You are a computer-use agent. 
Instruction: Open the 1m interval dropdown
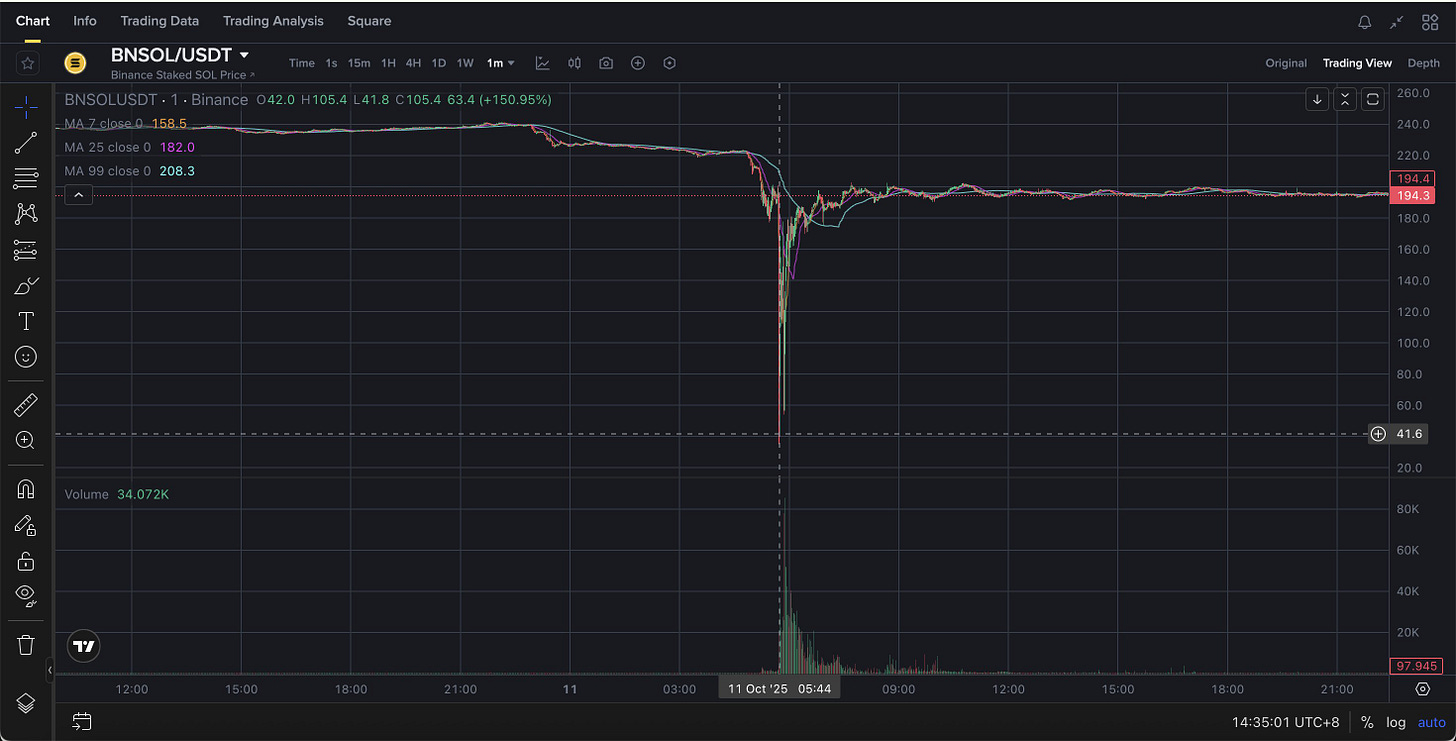click(x=501, y=63)
